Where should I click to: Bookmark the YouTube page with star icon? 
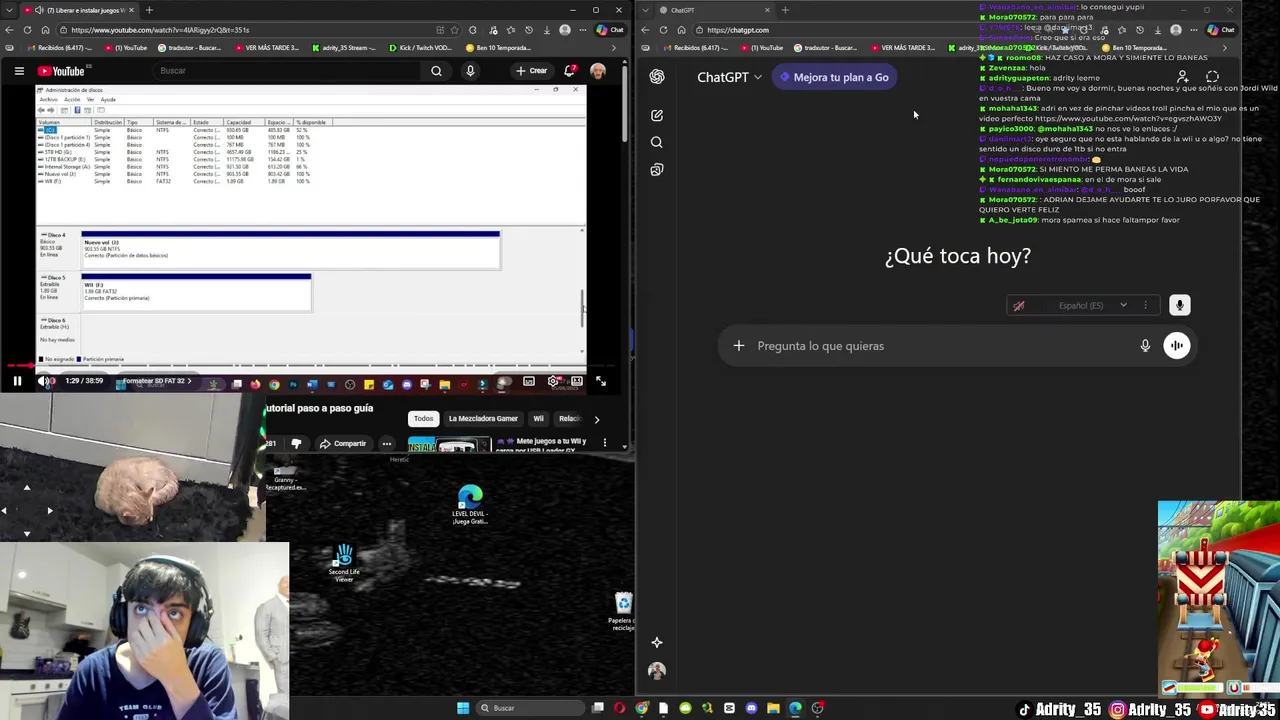[456, 30]
